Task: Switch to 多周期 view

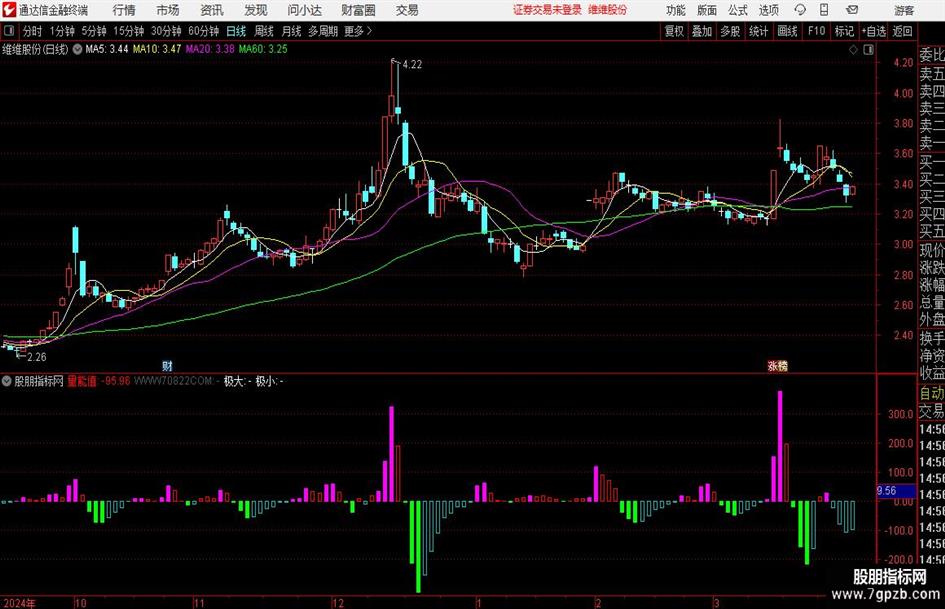Action: (x=323, y=31)
